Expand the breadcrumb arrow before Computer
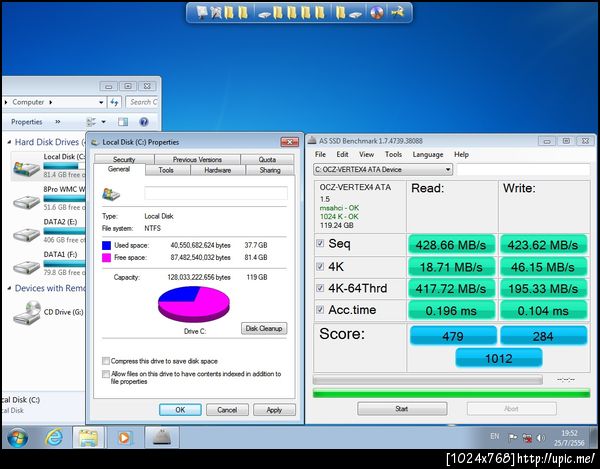 click(x=6, y=102)
